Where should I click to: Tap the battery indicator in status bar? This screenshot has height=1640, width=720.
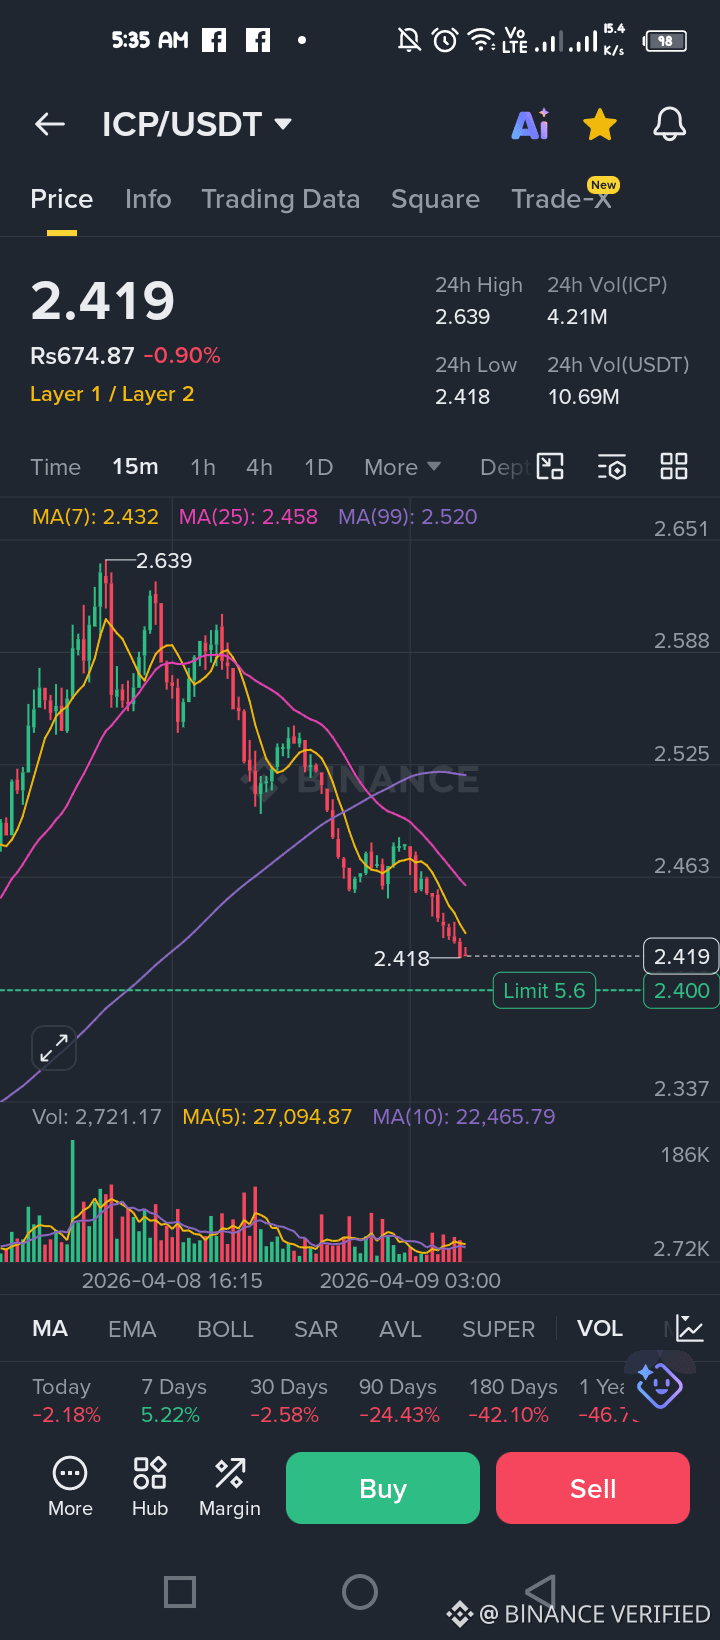pyautogui.click(x=666, y=41)
